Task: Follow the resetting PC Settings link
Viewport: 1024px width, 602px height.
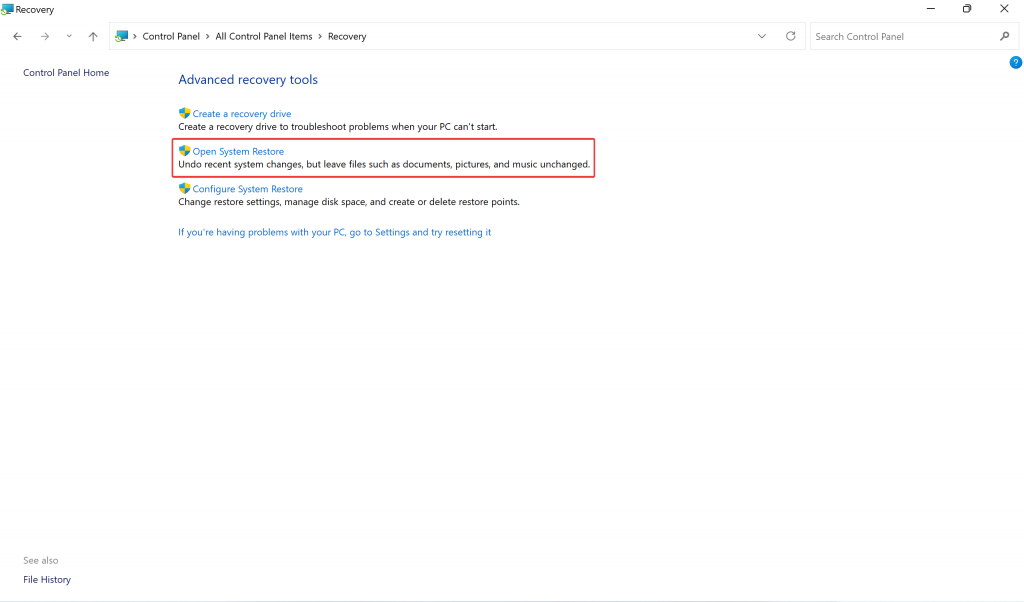Action: click(334, 232)
